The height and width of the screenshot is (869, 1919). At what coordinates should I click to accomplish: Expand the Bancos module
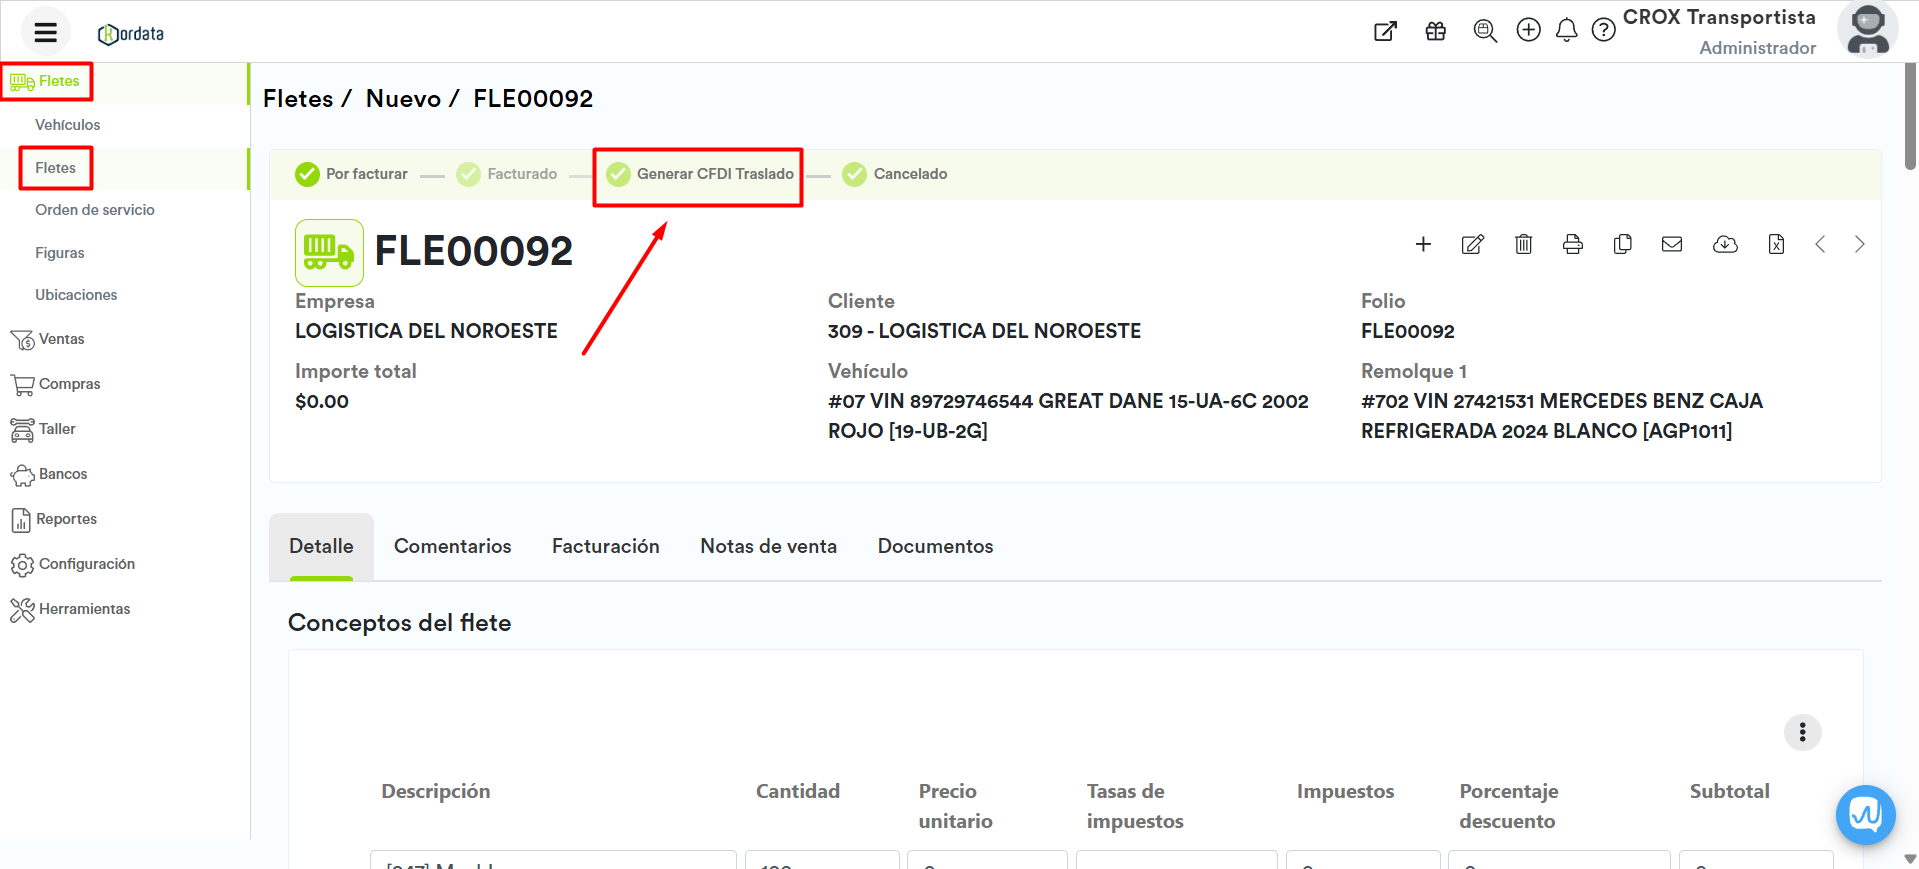point(48,474)
